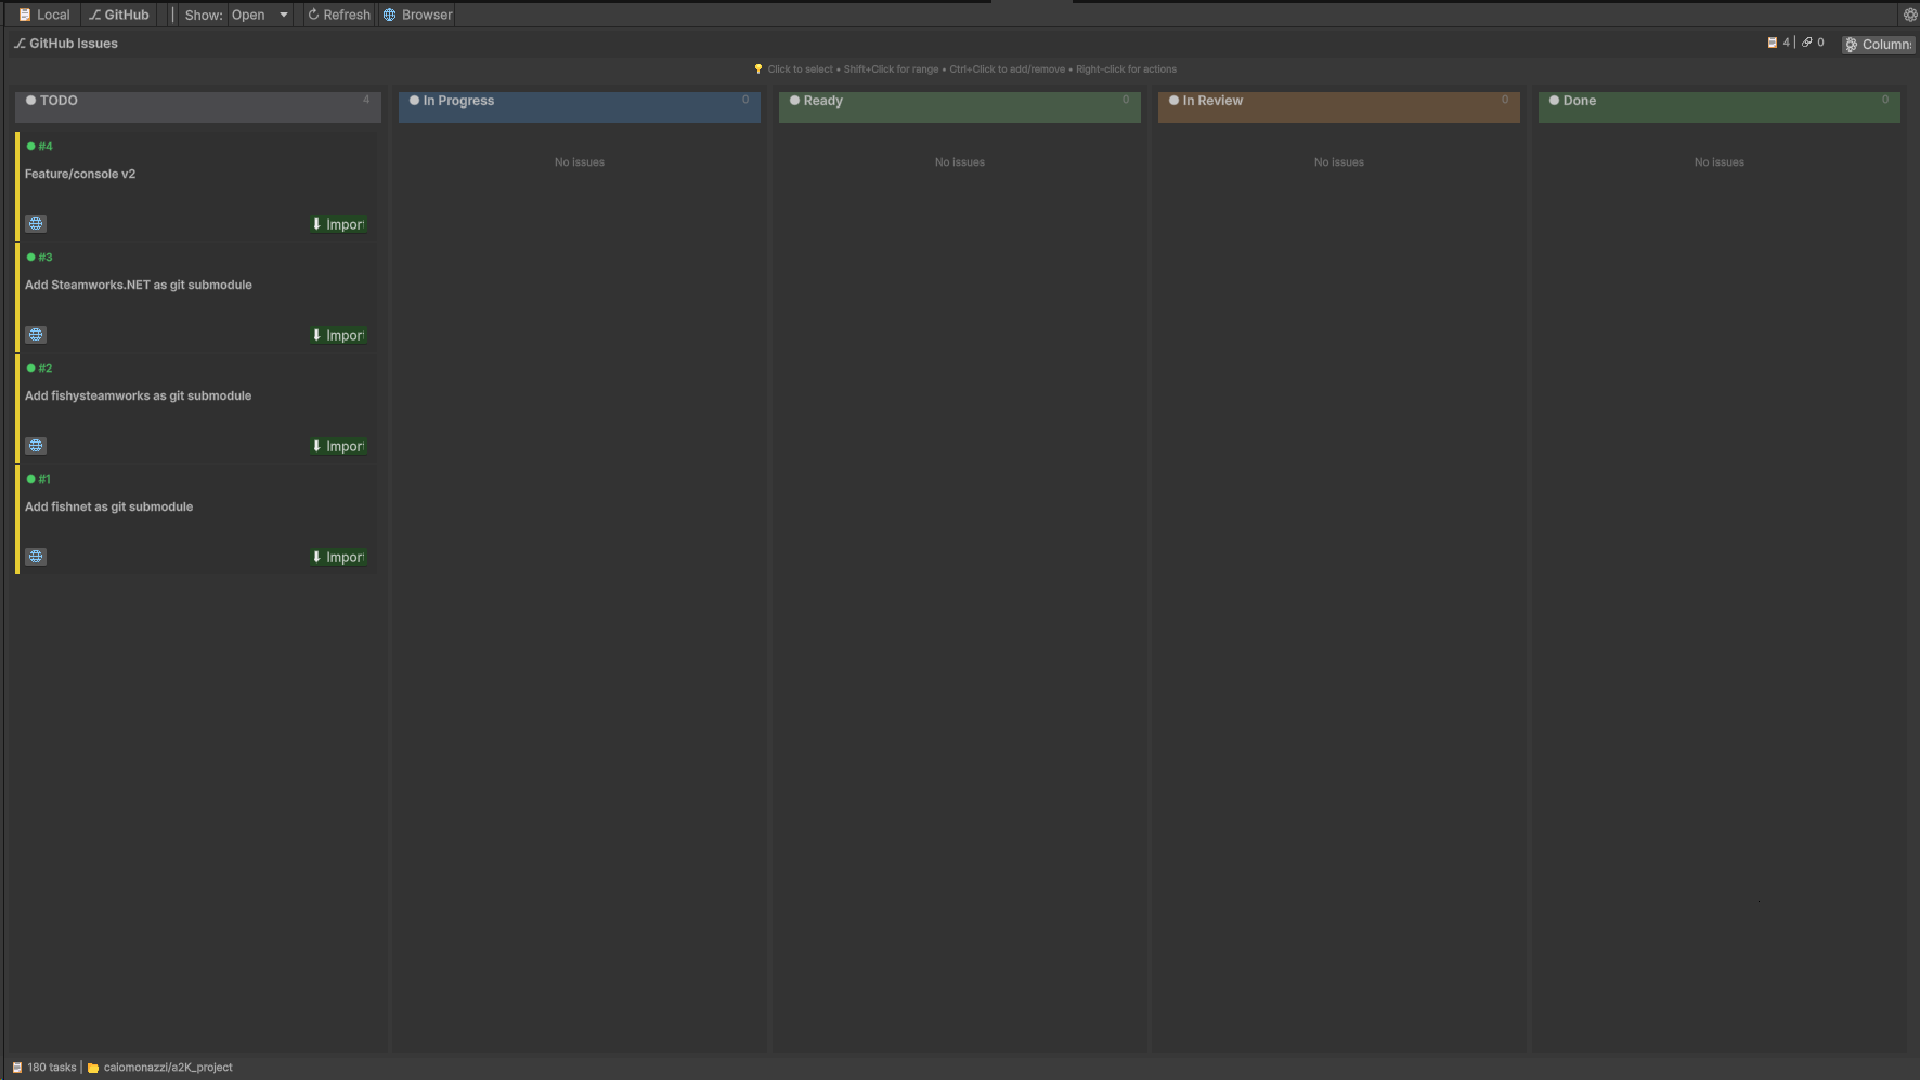1920x1080 pixels.
Task: Click the repository folder icon in status bar
Action: [x=93, y=1068]
